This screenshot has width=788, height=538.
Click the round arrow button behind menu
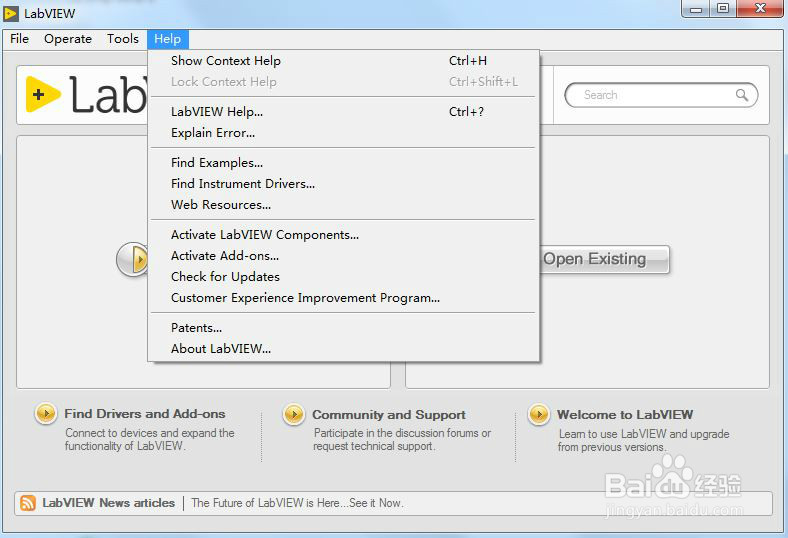tap(132, 259)
